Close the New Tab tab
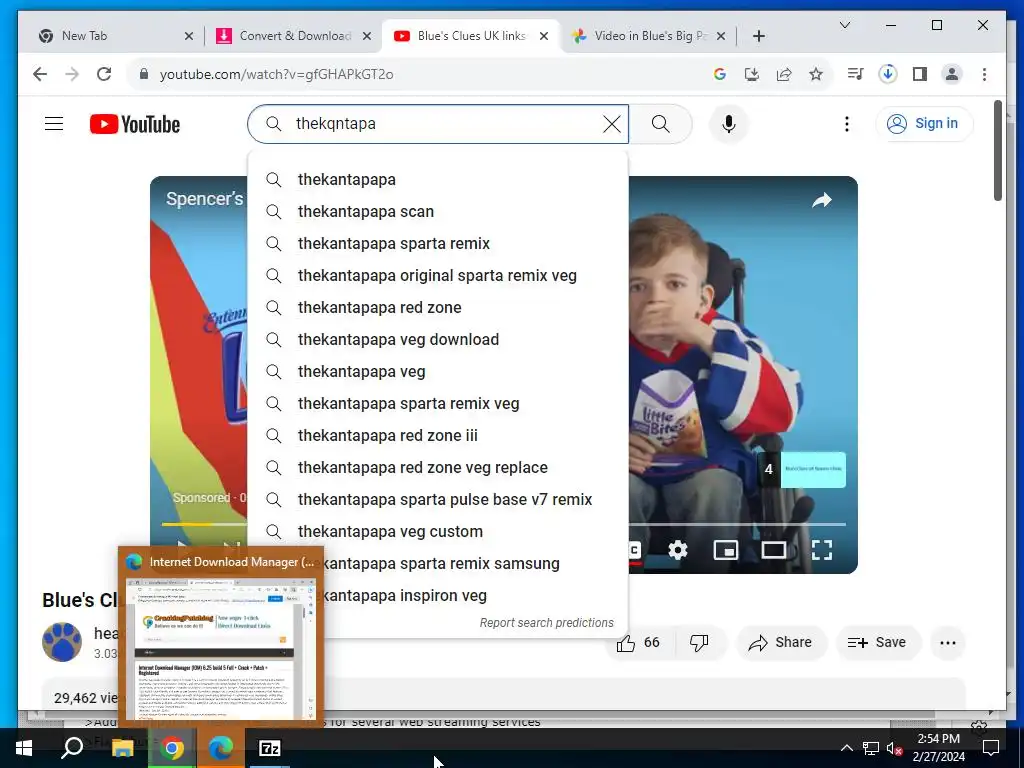1024x768 pixels. pyautogui.click(x=189, y=36)
